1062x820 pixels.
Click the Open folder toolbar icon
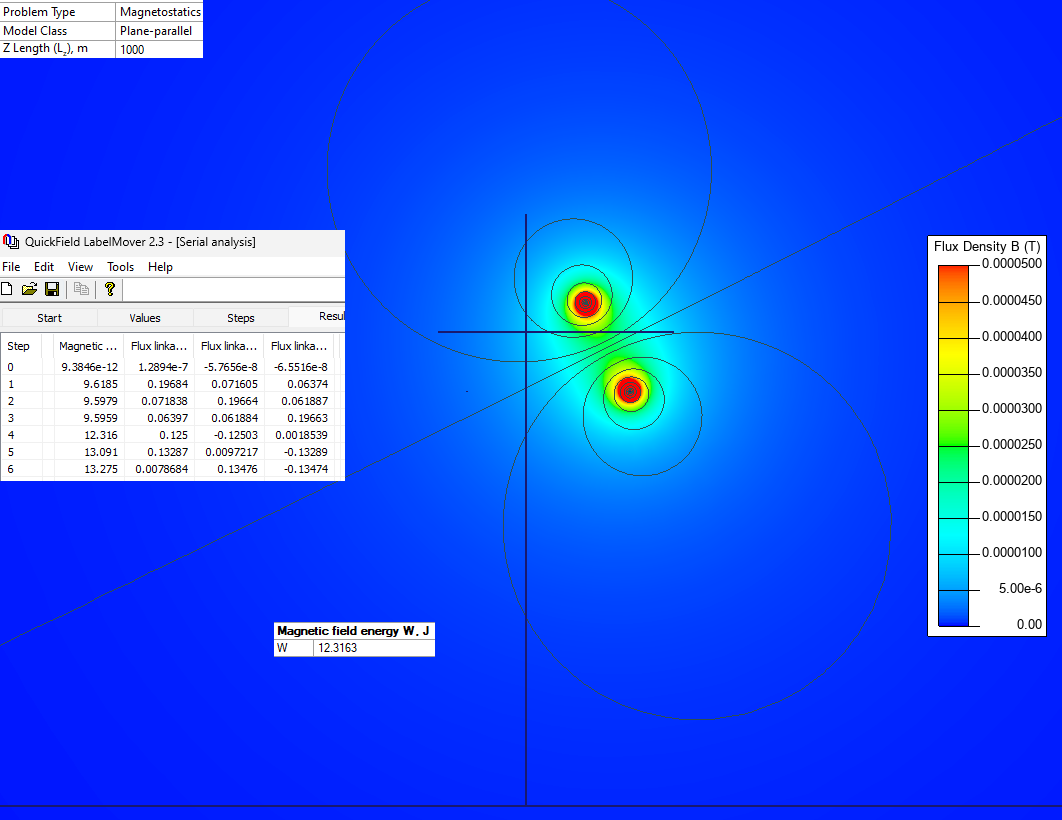(x=29, y=289)
